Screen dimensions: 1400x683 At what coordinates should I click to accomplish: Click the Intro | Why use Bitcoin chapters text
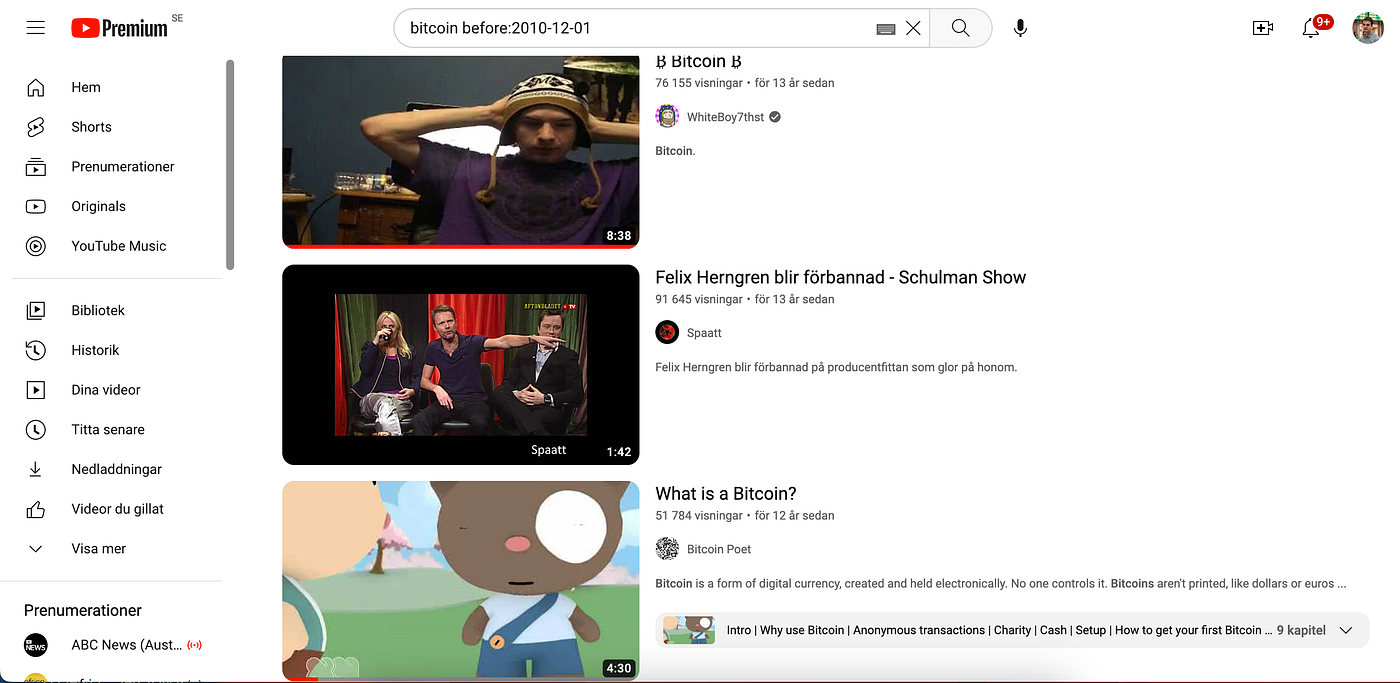pyautogui.click(x=999, y=630)
